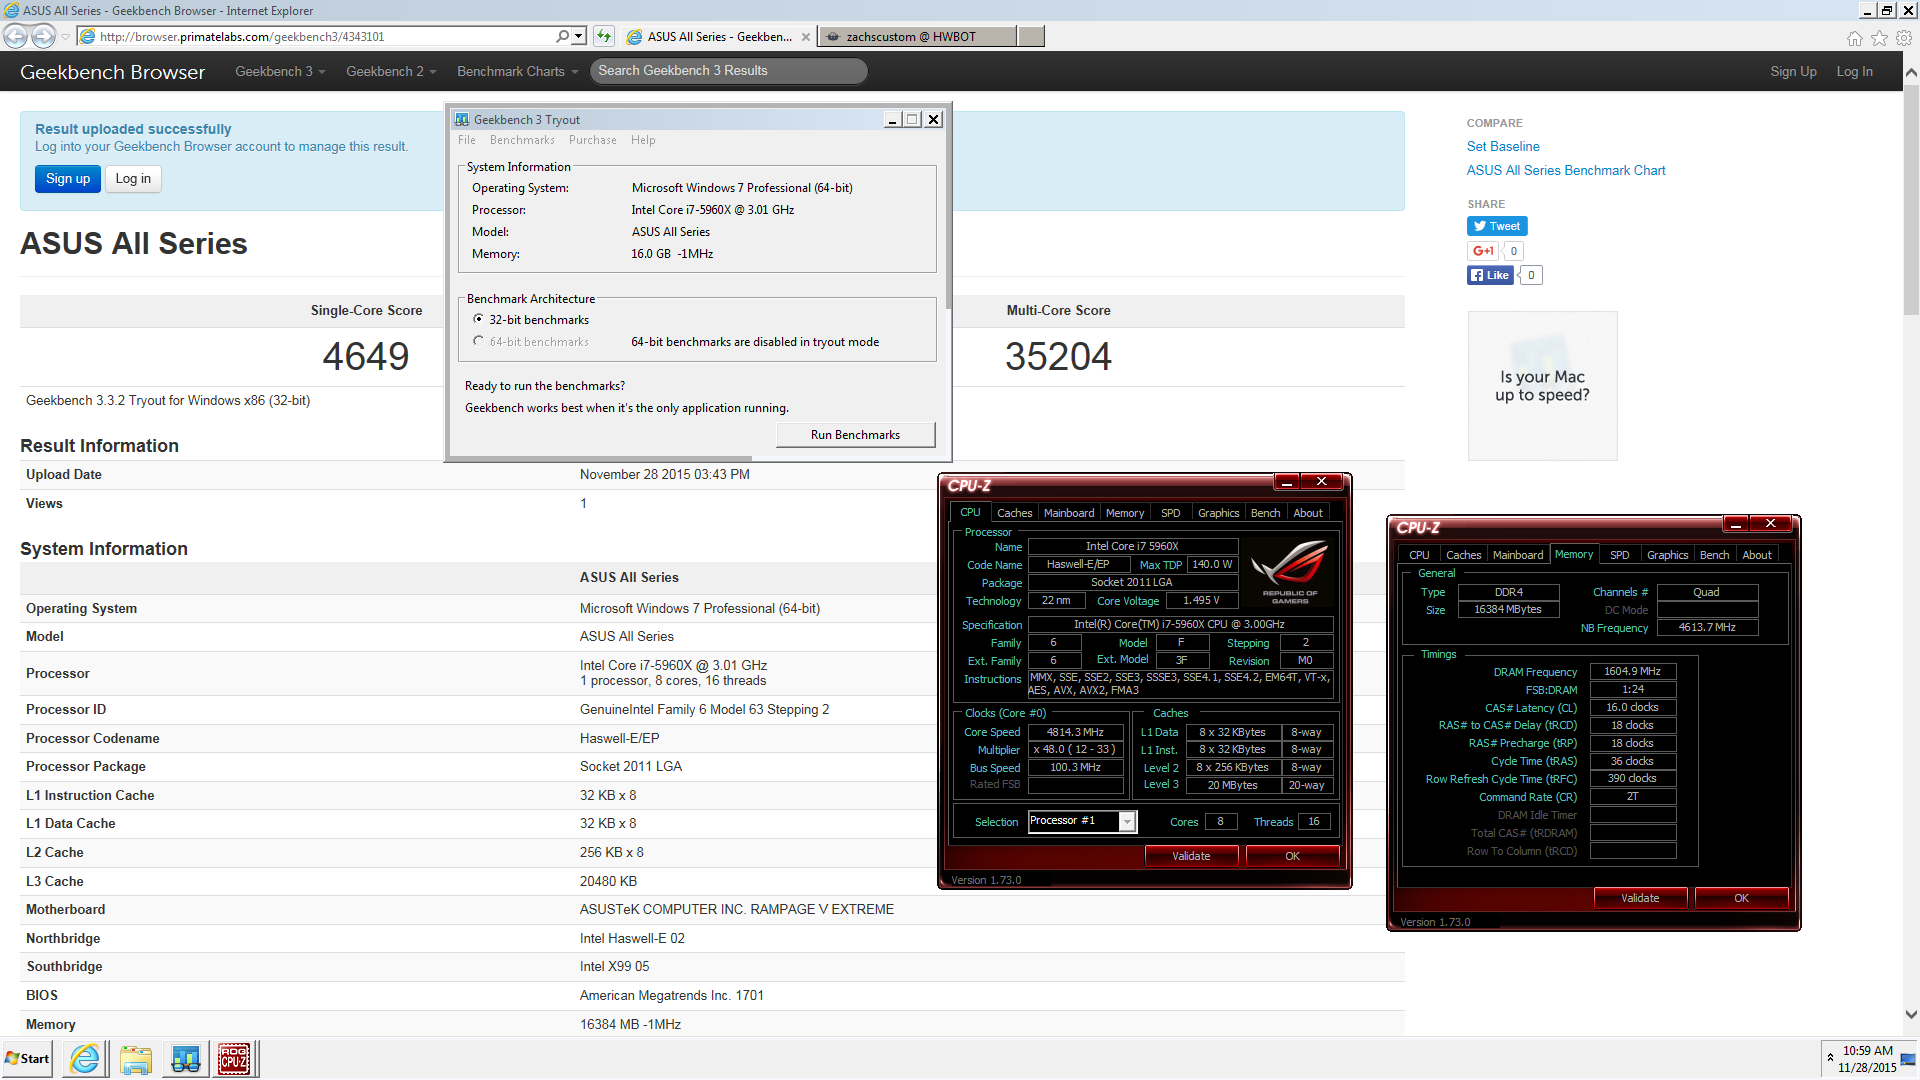Image resolution: width=1920 pixels, height=1080 pixels.
Task: Click OK in right CPU-Z Memory window
Action: point(1741,898)
